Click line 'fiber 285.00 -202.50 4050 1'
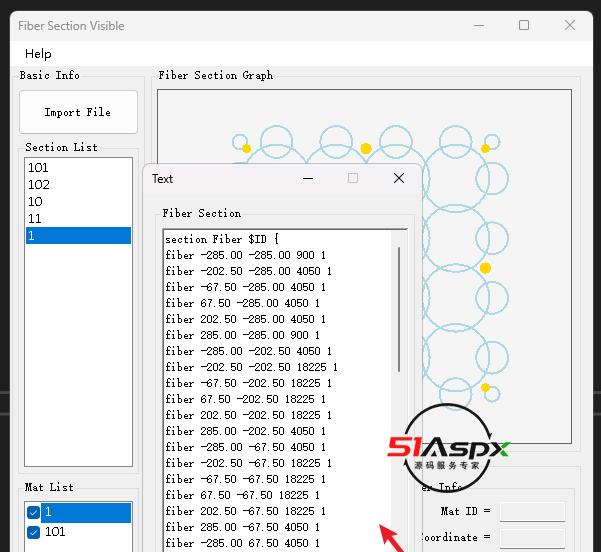This screenshot has width=601, height=552. [x=245, y=431]
